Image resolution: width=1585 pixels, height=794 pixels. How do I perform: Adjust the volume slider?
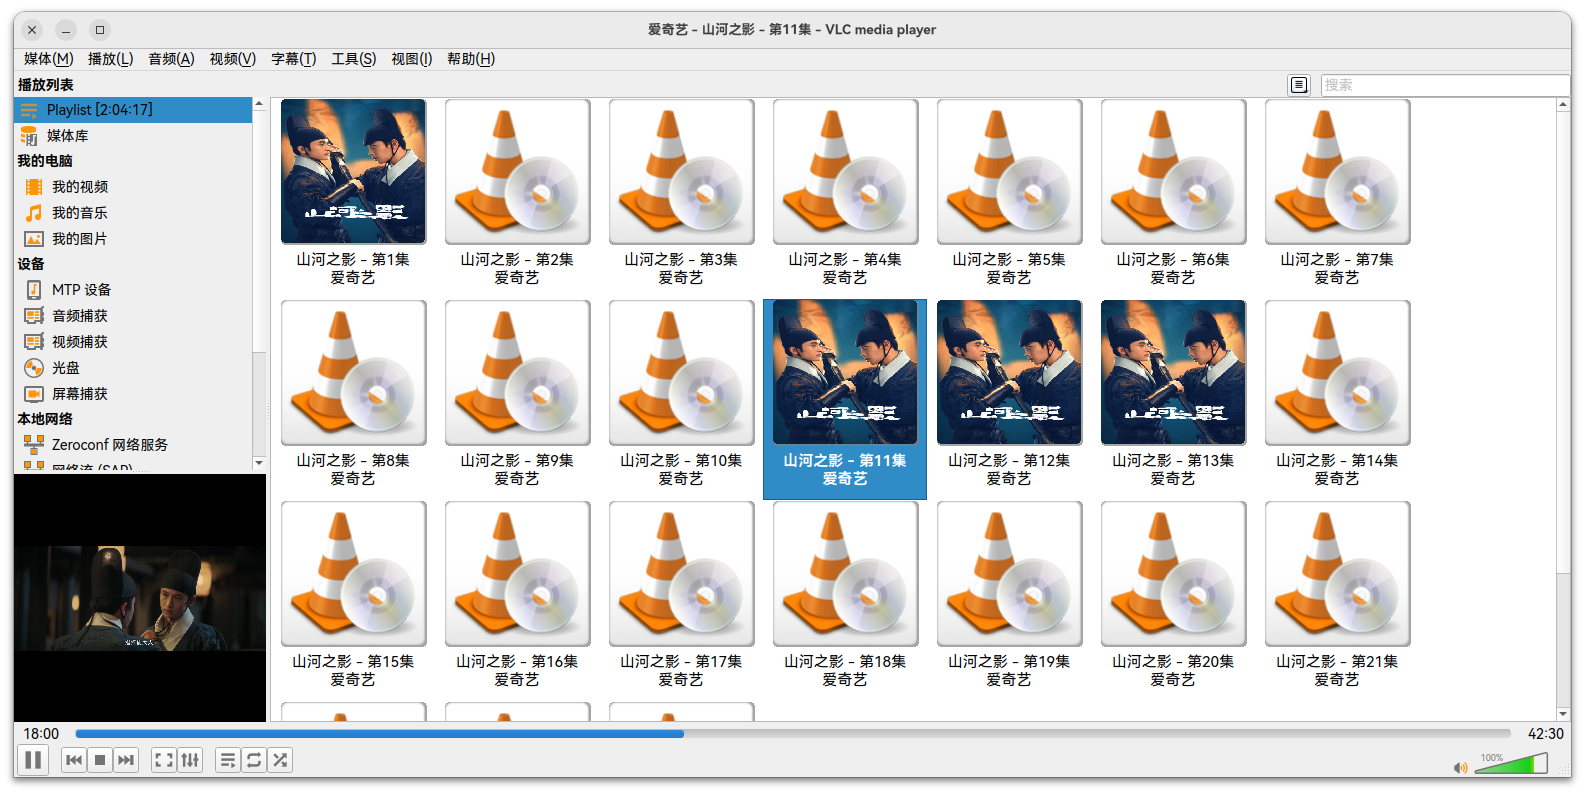pos(1511,764)
